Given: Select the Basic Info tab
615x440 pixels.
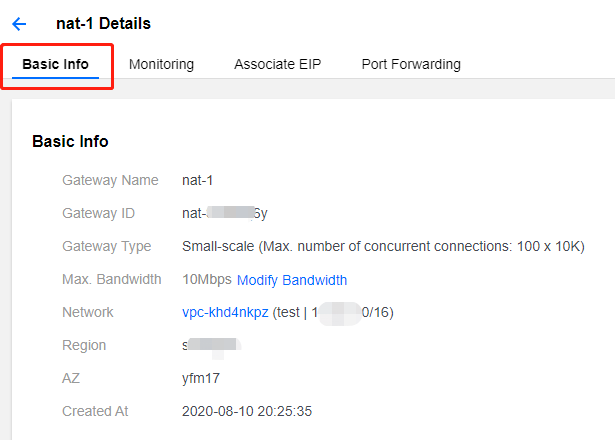Looking at the screenshot, I should coord(55,64).
